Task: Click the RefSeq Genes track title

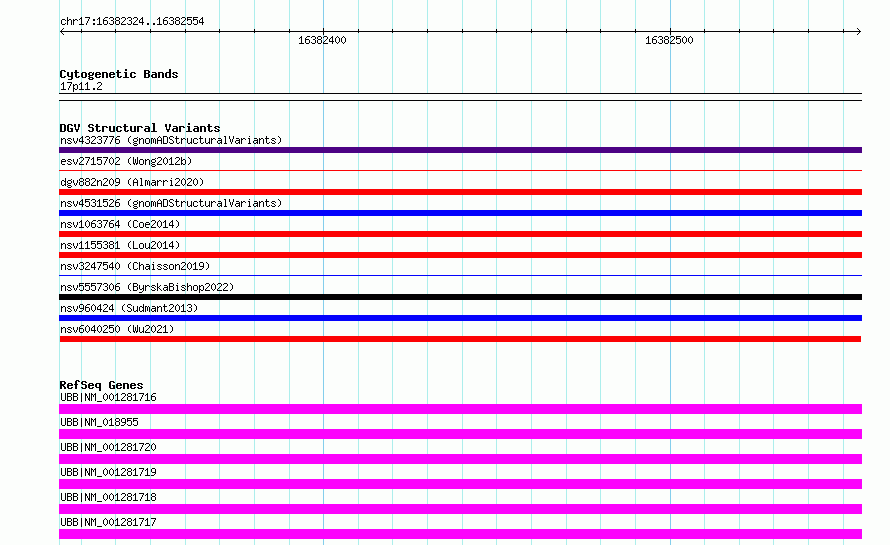Action: tap(101, 385)
